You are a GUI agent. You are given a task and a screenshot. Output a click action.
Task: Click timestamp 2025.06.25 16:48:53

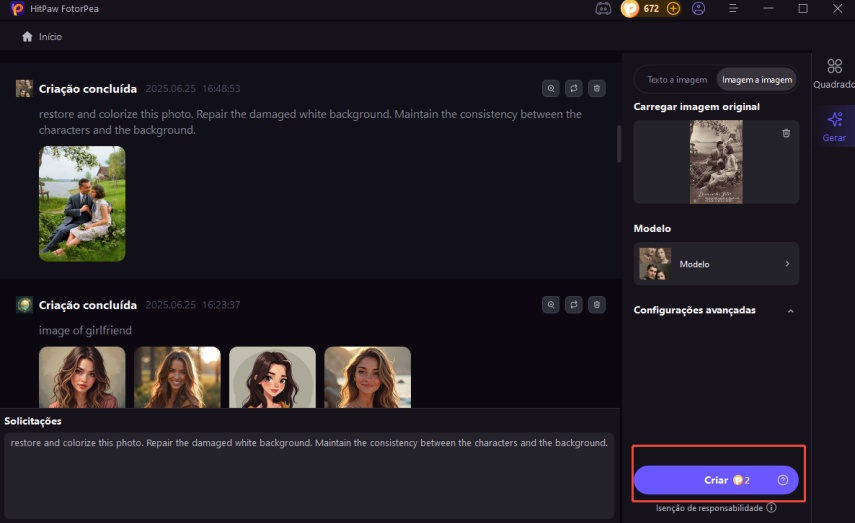(x=193, y=88)
